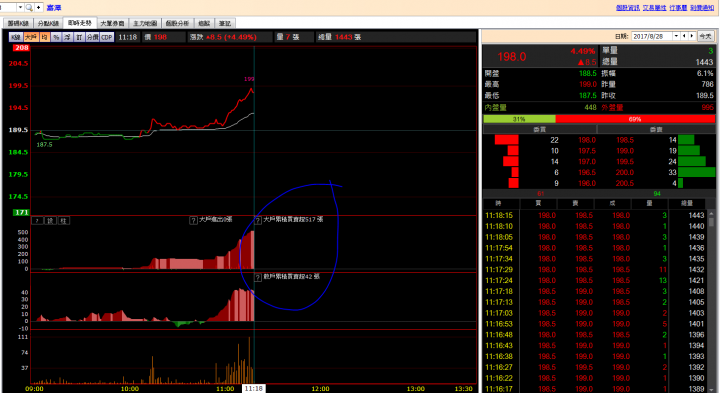This screenshot has height=393, width=720.
Task: Select the tick row at 11:16:53
Action: click(x=595, y=324)
